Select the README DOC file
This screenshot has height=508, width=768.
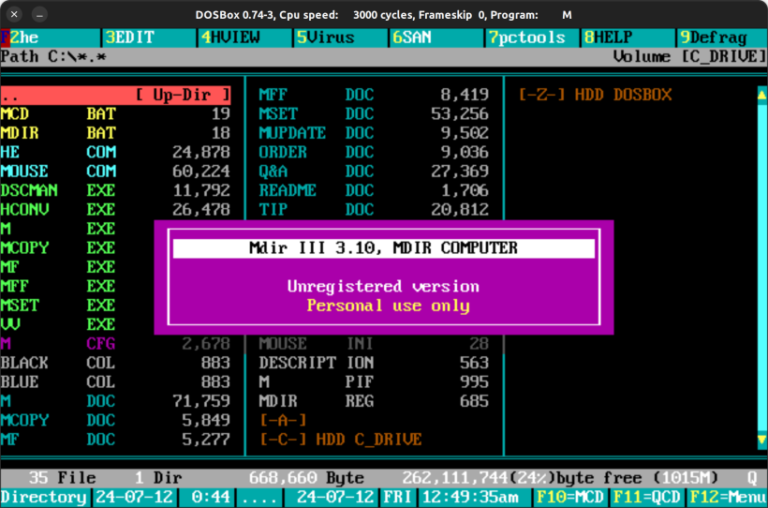(374, 191)
